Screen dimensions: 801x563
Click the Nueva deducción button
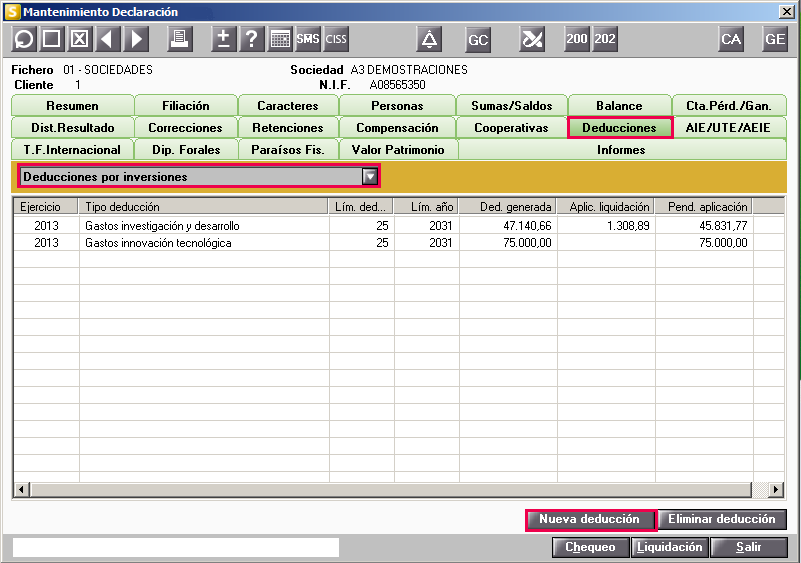pyautogui.click(x=590, y=519)
